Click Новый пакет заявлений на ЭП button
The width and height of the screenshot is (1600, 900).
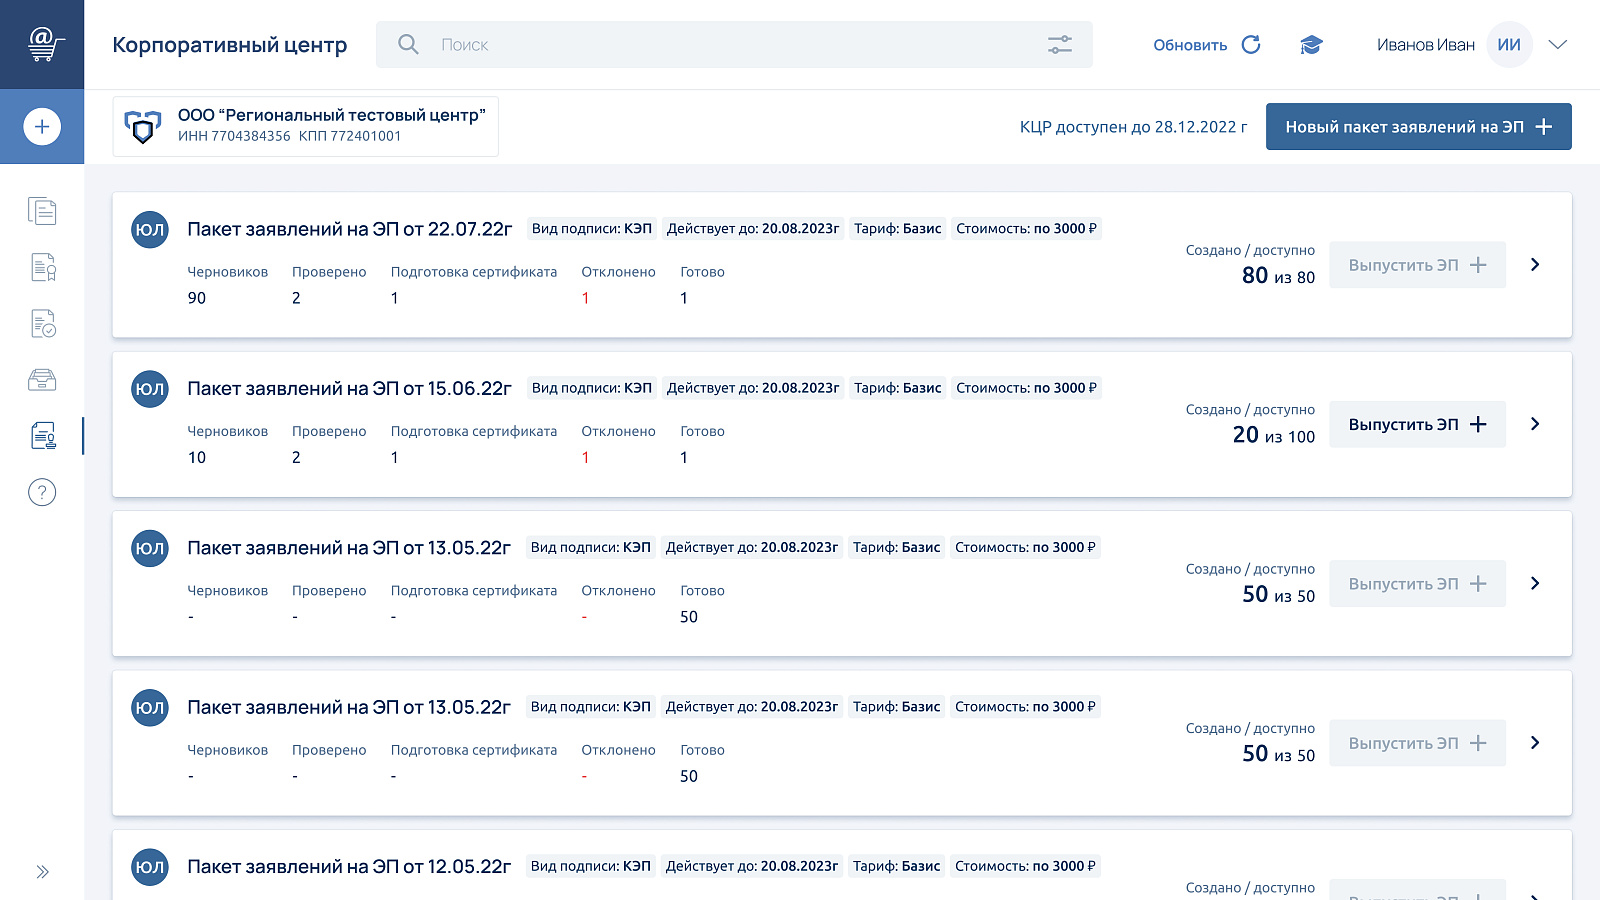coord(1419,127)
